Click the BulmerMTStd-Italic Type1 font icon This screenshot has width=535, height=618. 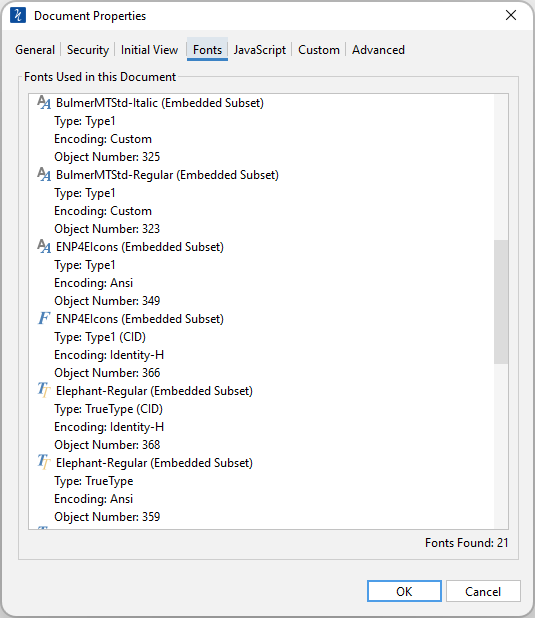pyautogui.click(x=44, y=102)
